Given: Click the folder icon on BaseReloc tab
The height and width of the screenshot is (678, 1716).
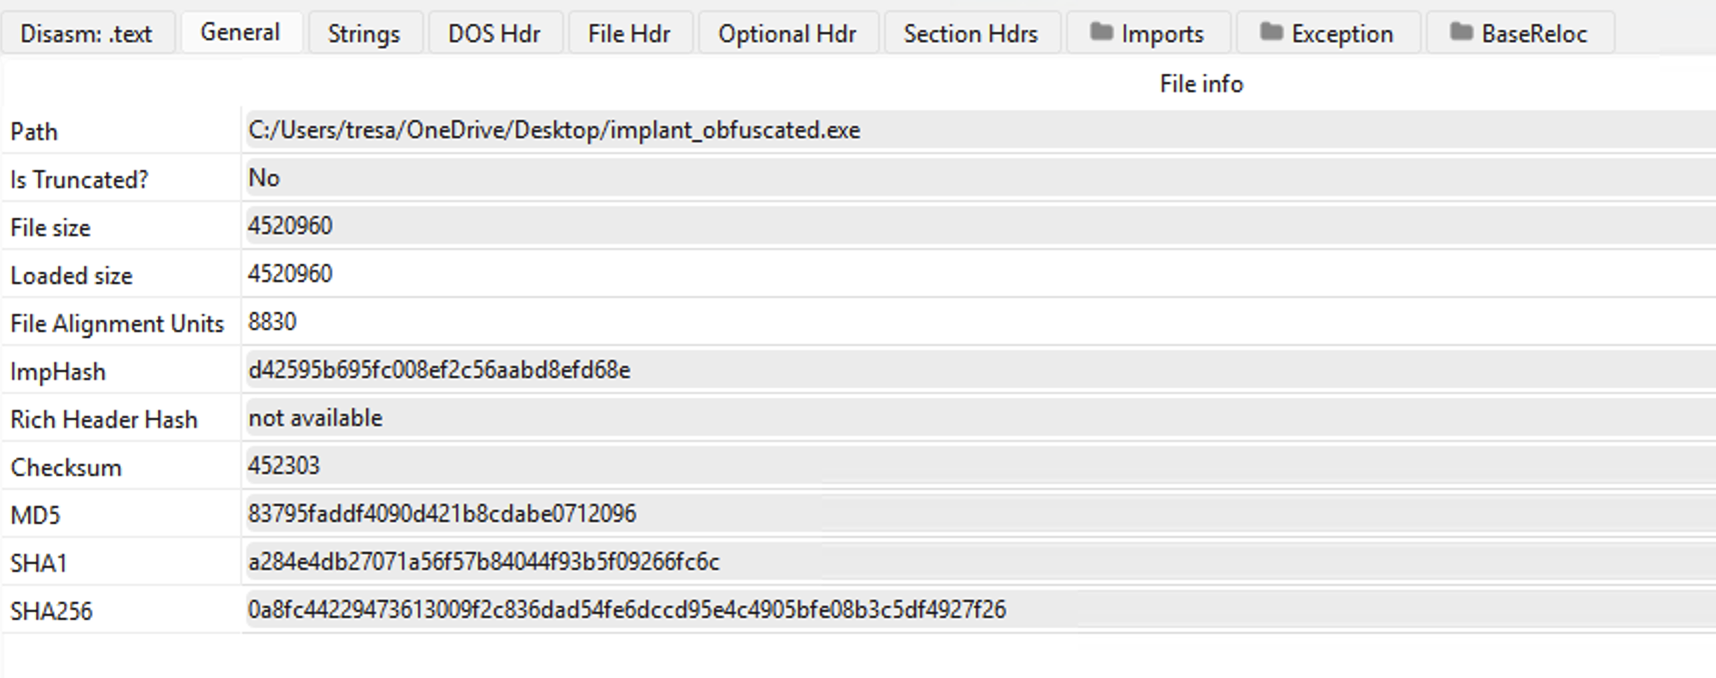Looking at the screenshot, I should pyautogui.click(x=1461, y=32).
